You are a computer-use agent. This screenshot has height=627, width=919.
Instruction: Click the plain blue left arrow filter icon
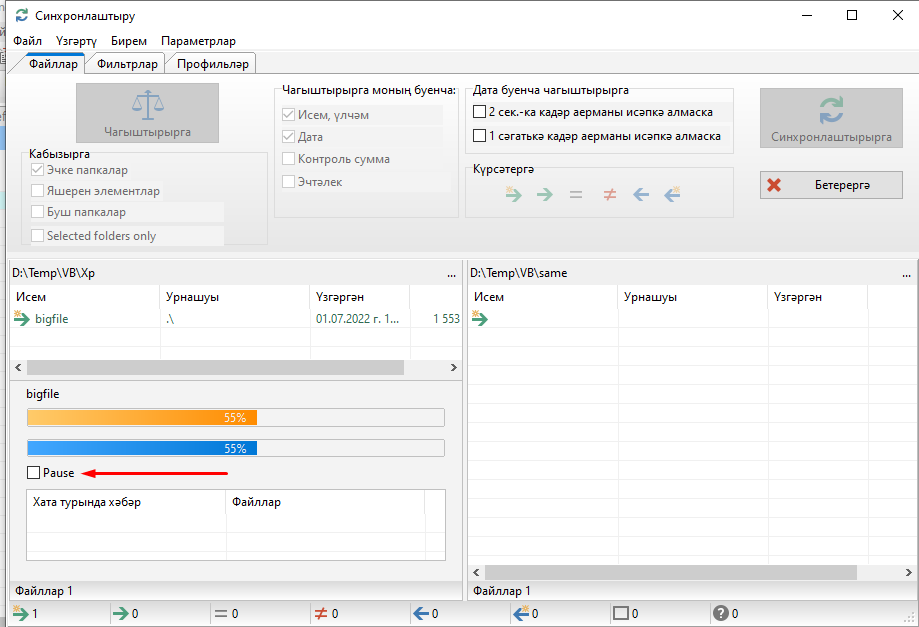(641, 195)
